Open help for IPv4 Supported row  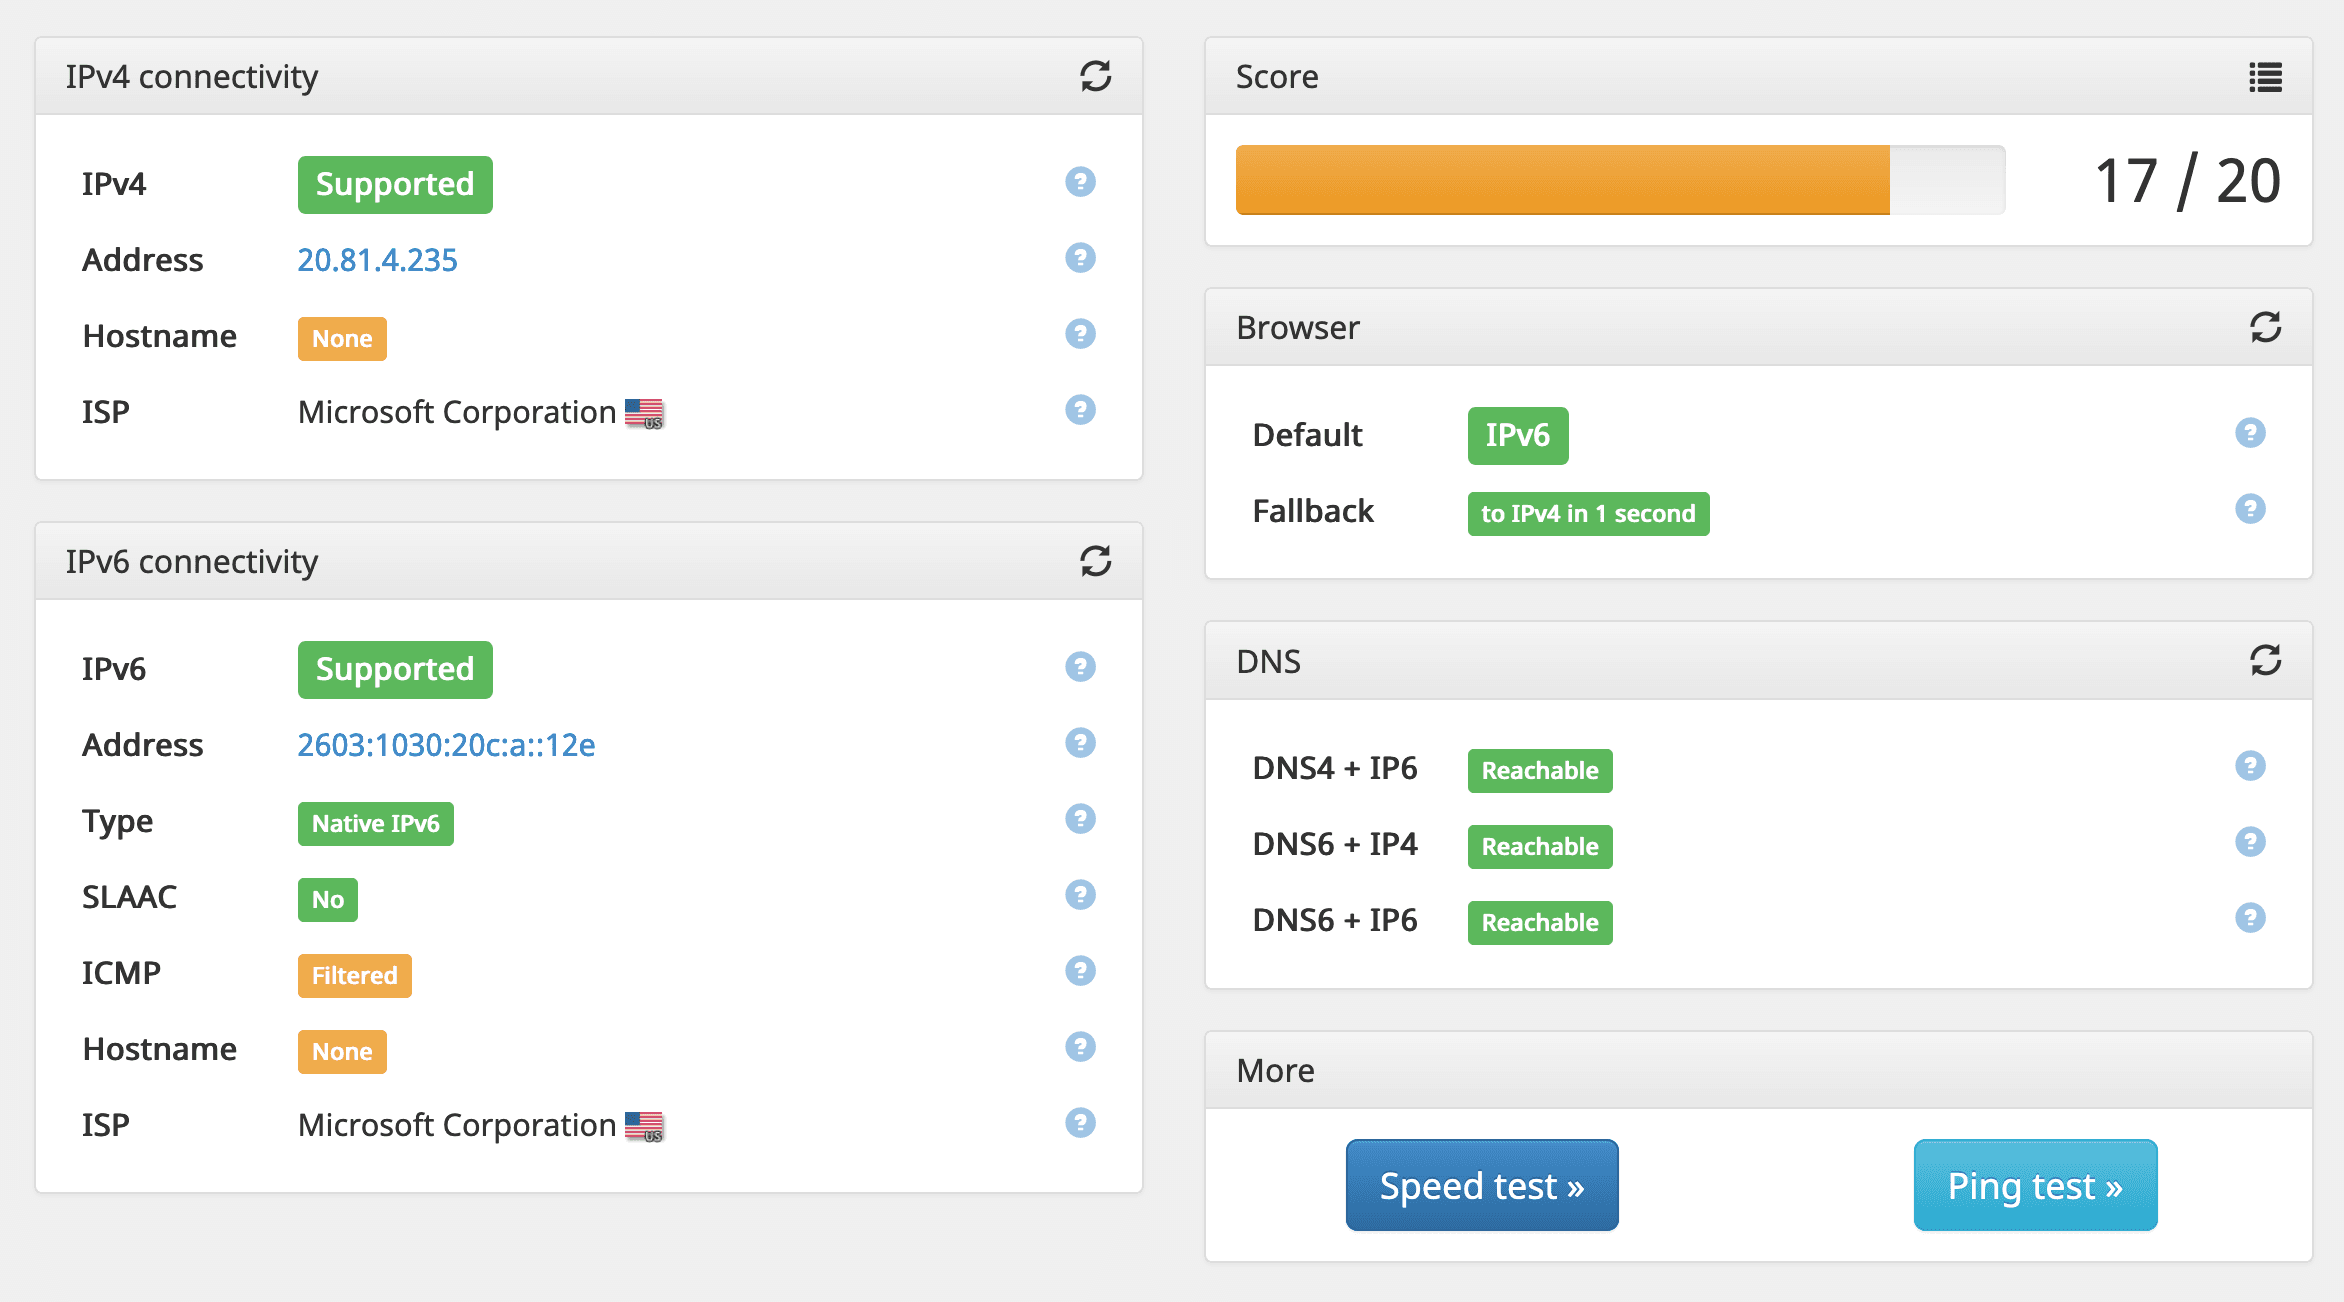coord(1080,182)
